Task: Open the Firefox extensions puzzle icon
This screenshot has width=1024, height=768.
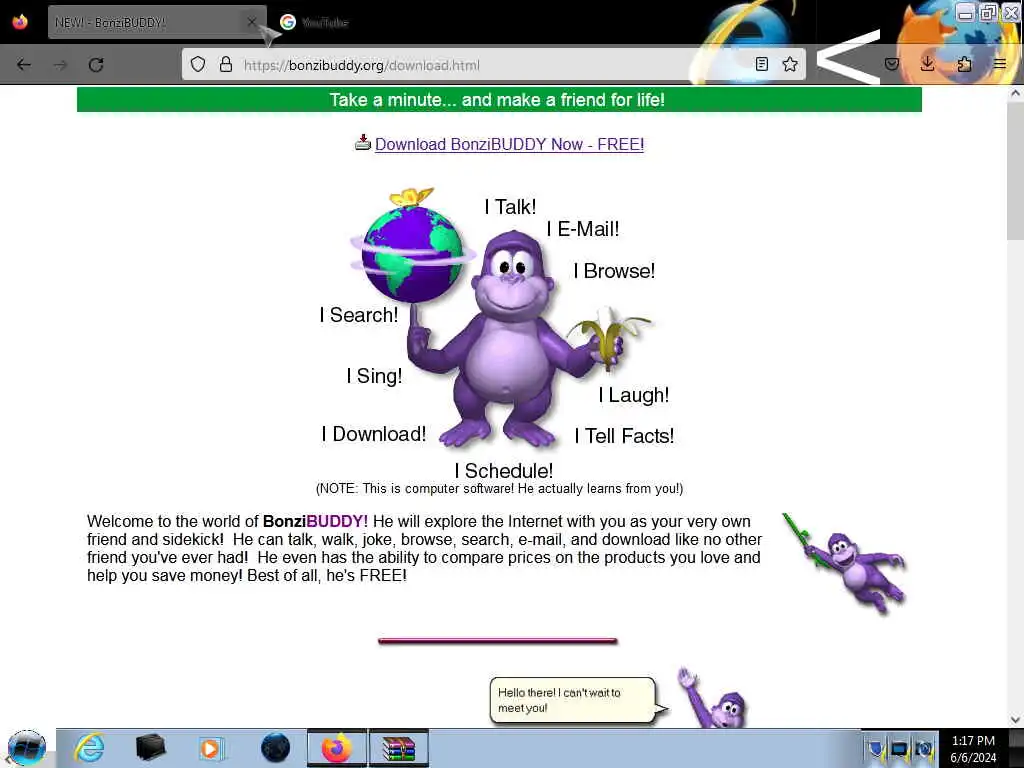Action: (964, 64)
